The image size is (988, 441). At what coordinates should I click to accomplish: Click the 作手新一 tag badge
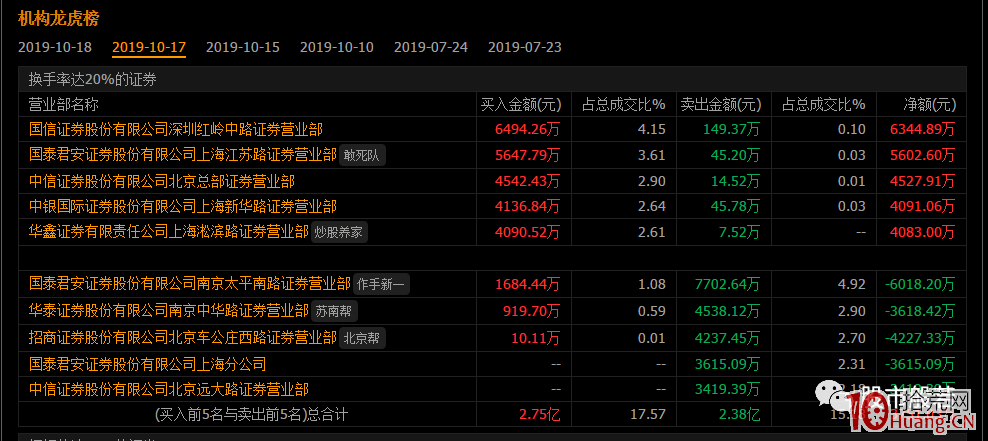tap(381, 284)
